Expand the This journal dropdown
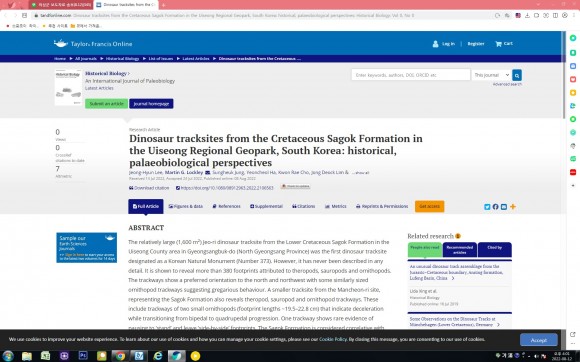This screenshot has height=362, width=580. click(x=492, y=75)
